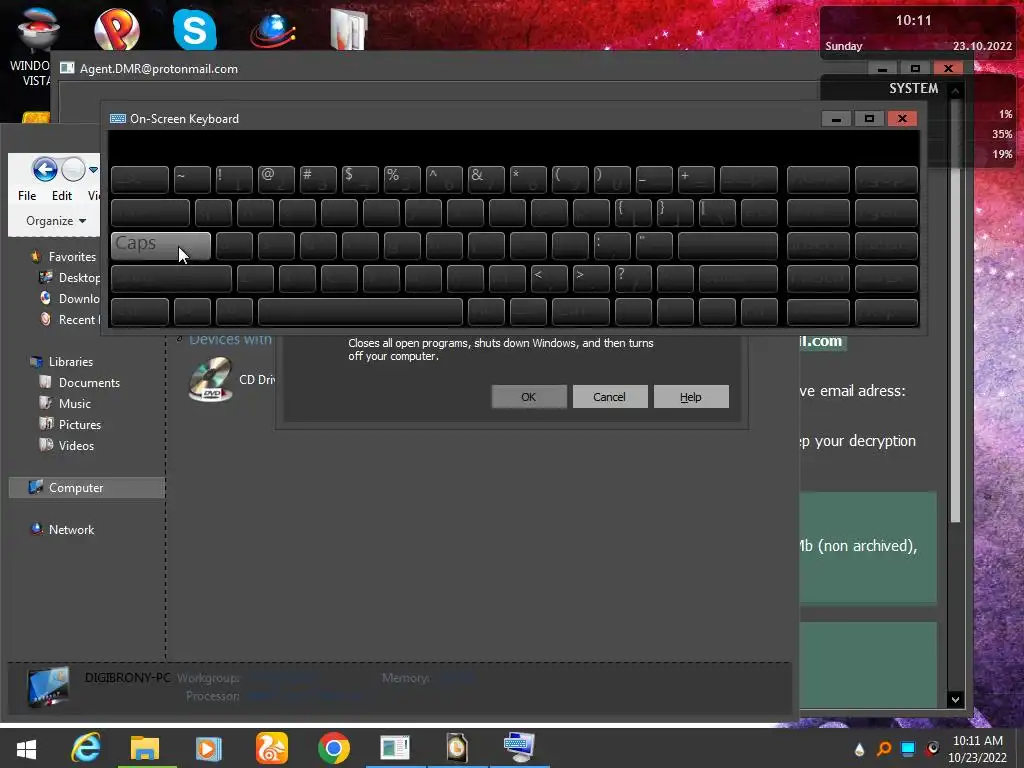Viewport: 1024px width, 768px height.
Task: Close the On-Screen Keyboard window
Action: (x=902, y=119)
